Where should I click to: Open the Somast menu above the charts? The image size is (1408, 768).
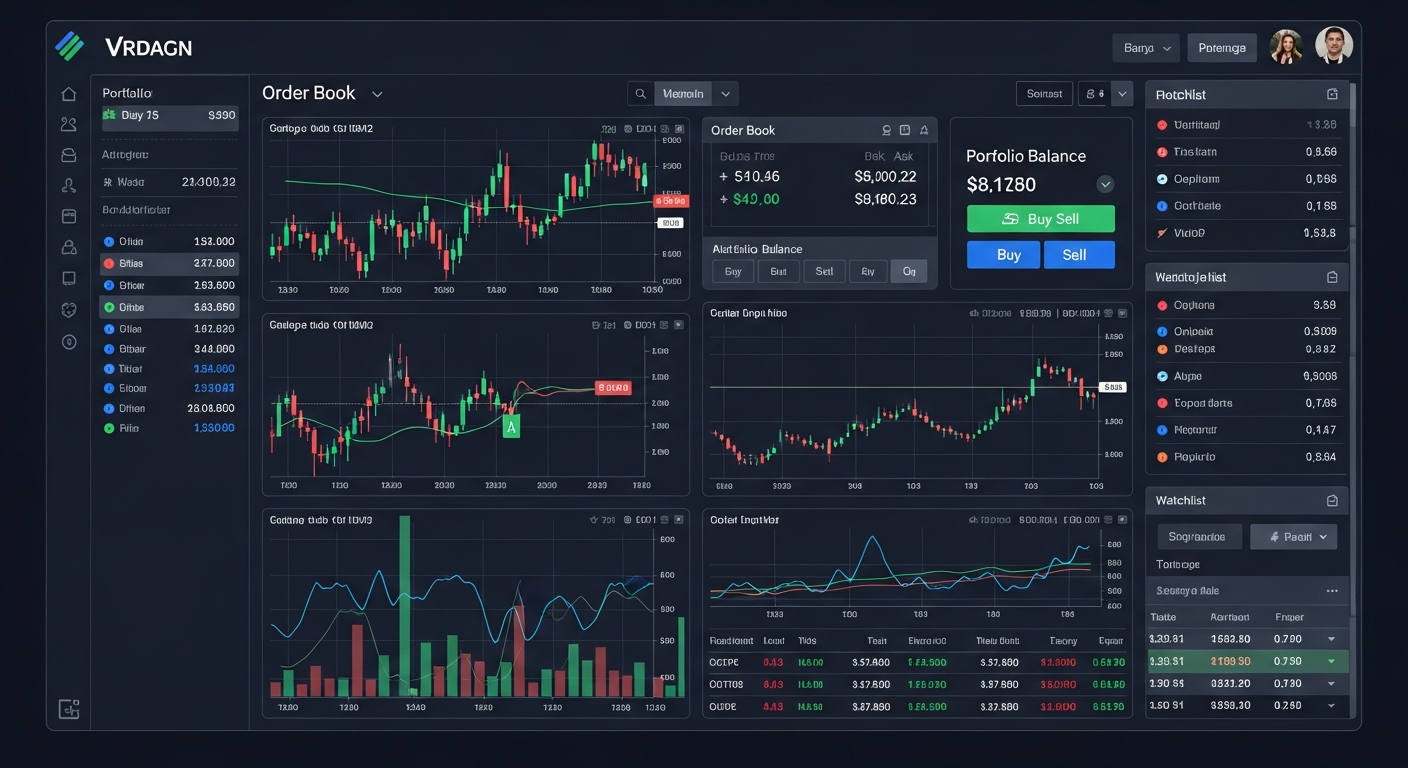point(1044,93)
